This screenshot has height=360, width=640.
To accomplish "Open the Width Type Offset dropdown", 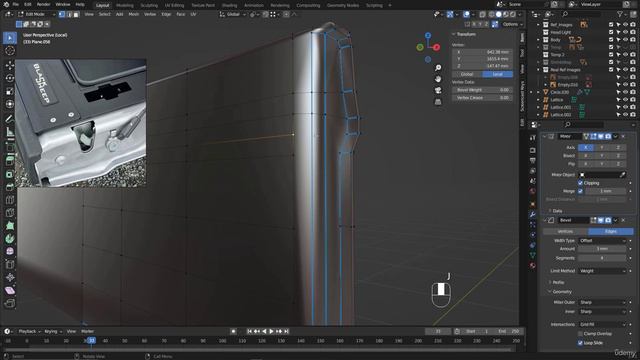I will pyautogui.click(x=602, y=241).
